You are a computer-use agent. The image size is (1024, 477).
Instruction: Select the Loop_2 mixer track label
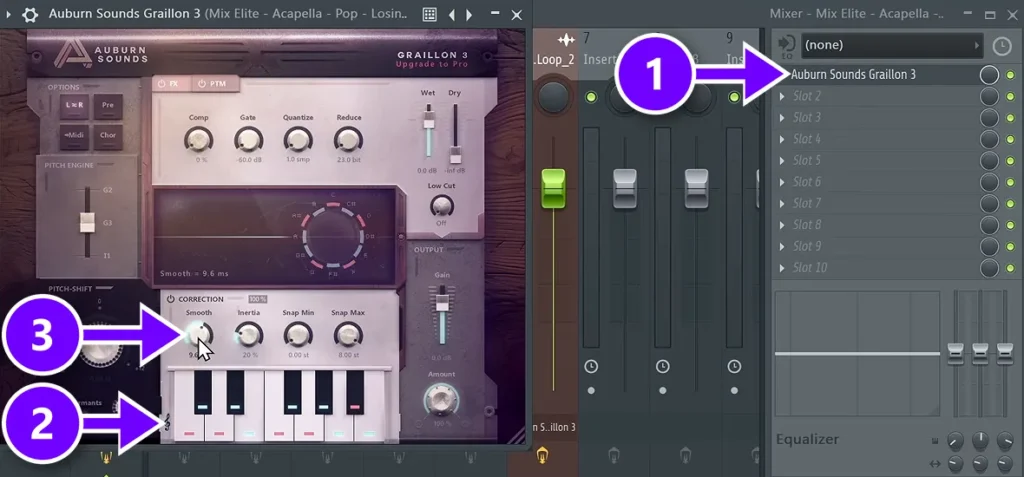pyautogui.click(x=555, y=59)
